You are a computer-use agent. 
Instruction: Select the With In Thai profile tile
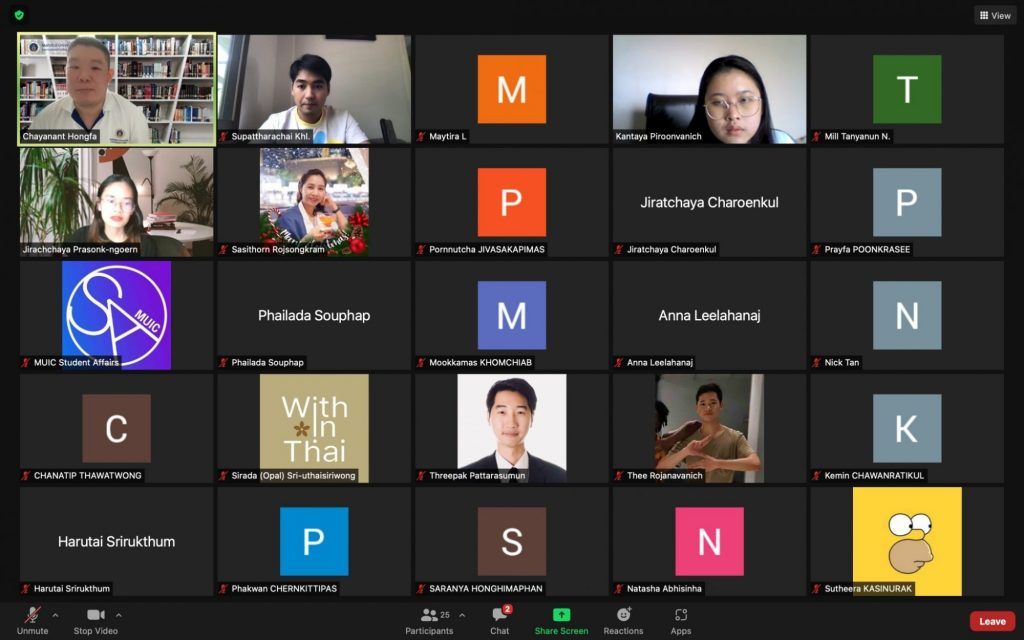(x=314, y=428)
